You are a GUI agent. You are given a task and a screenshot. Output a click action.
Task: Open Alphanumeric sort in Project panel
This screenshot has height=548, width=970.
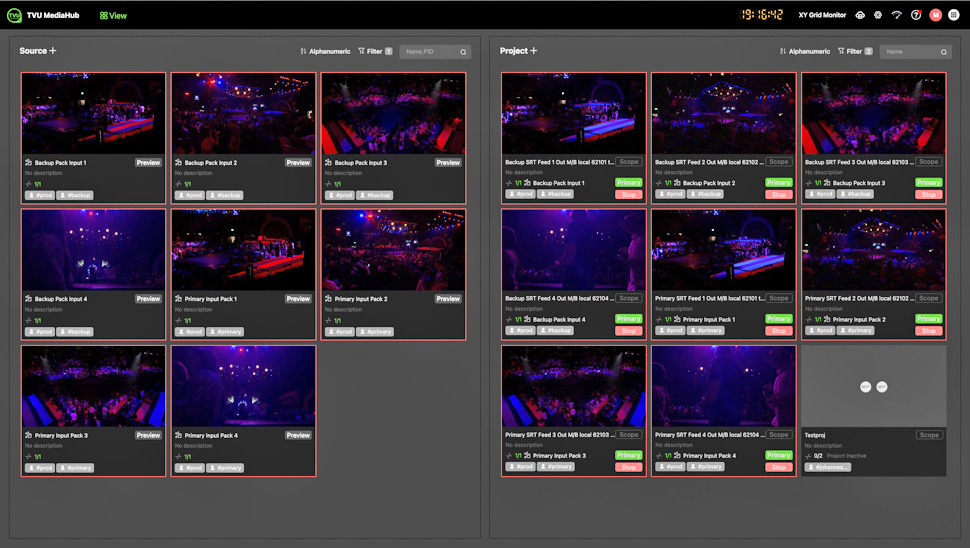805,51
